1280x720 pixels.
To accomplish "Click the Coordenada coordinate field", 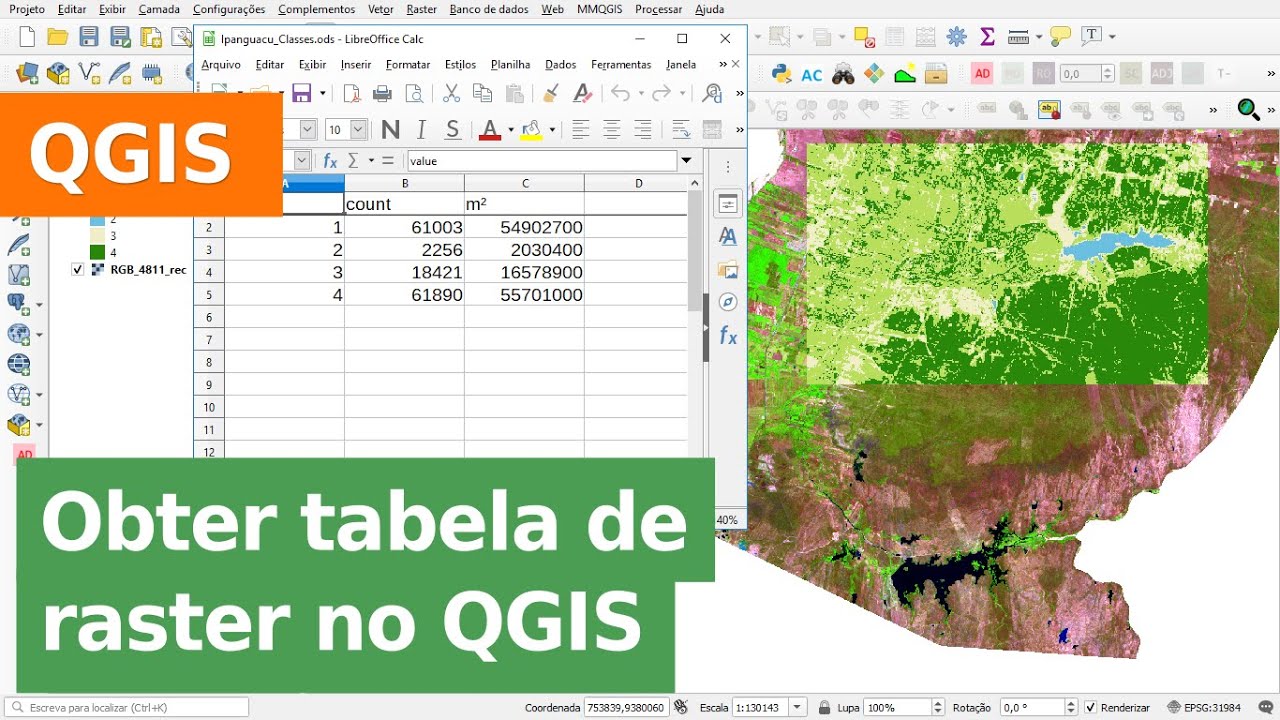I will click(626, 707).
